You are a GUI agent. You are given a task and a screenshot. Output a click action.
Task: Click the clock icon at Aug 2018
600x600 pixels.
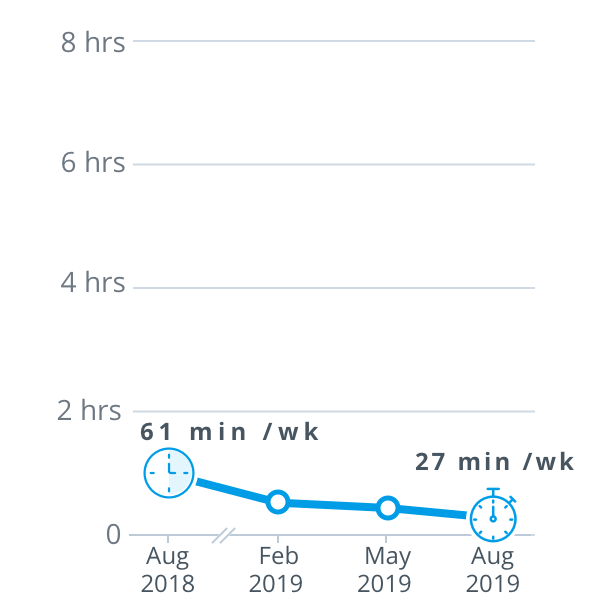pos(169,471)
